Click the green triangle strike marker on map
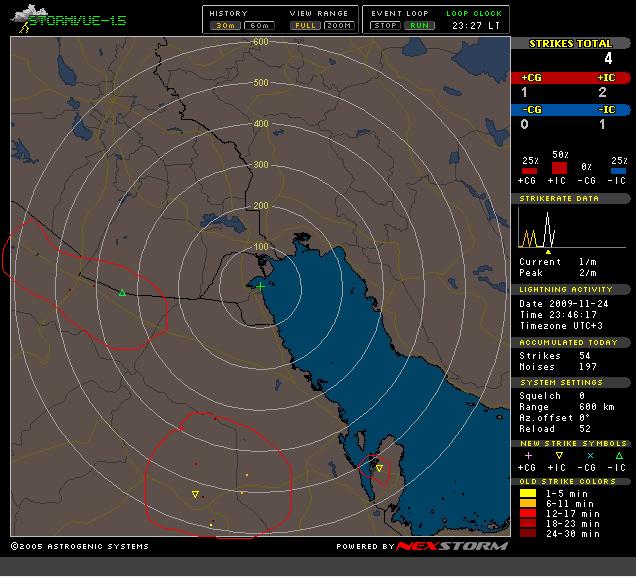The width and height of the screenshot is (636, 578). coord(122,292)
